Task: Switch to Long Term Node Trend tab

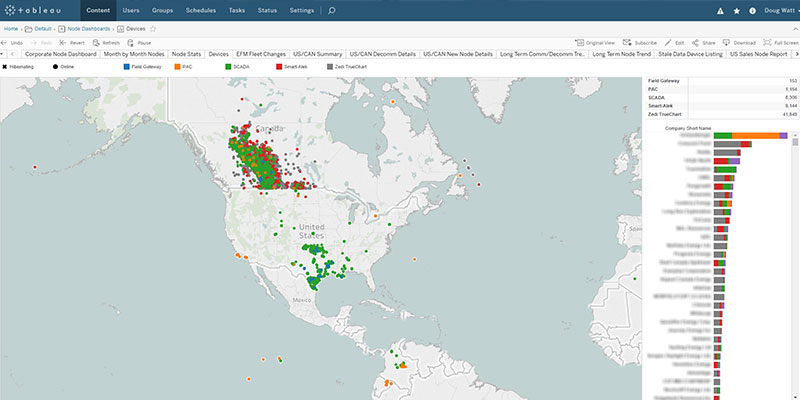Action: (x=621, y=54)
